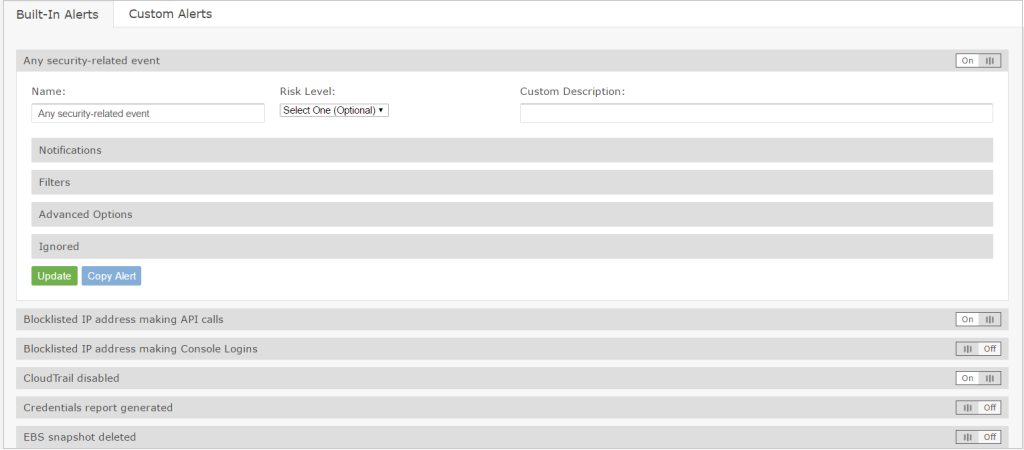Turn off the CloudTrail disabled alert
Screen dimensions: 1024x450
977,378
